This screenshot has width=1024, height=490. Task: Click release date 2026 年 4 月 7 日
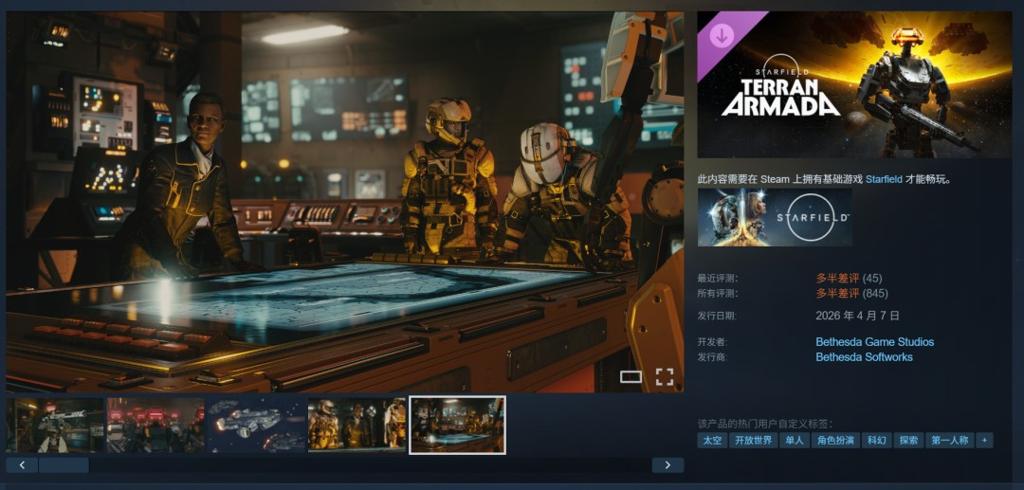tap(857, 316)
